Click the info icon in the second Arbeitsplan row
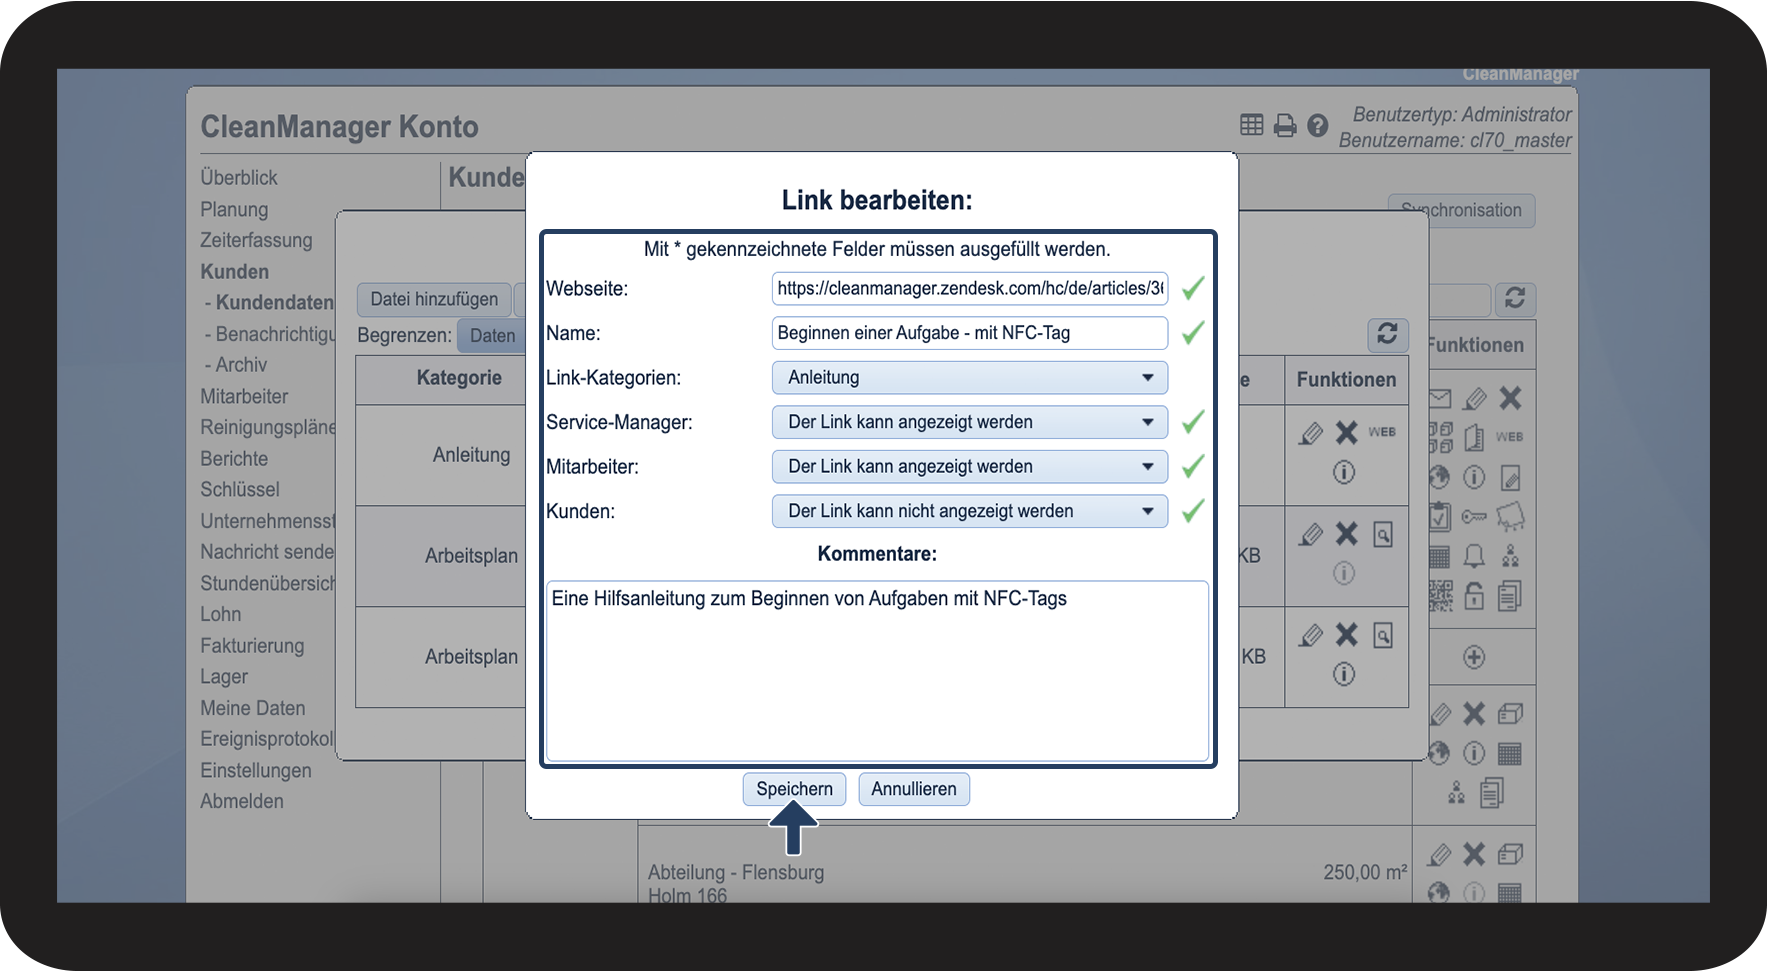This screenshot has width=1767, height=971. pos(1344,674)
